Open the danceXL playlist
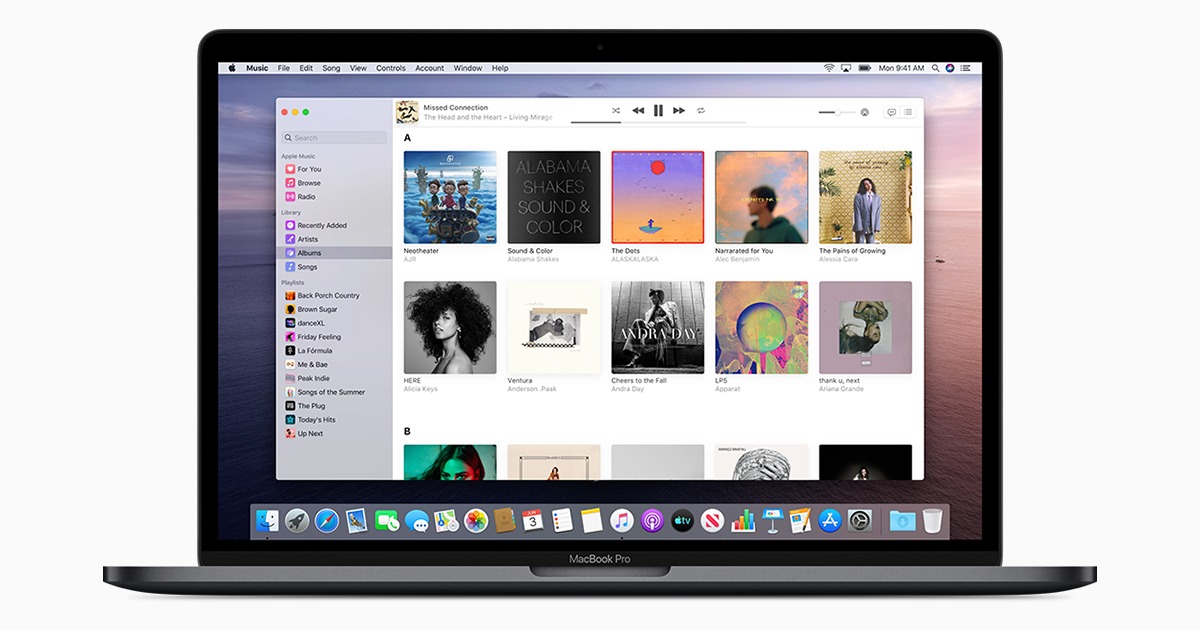 coord(334,323)
